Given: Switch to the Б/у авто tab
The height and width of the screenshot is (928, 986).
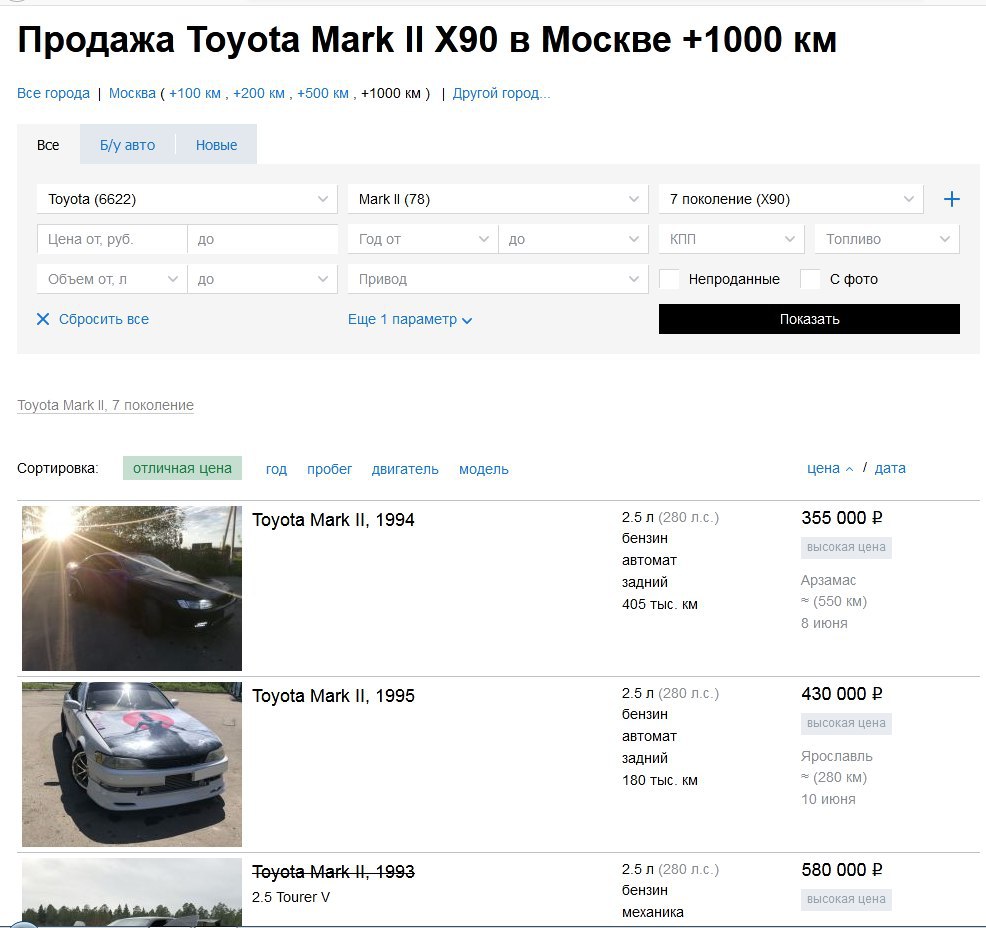Looking at the screenshot, I should tap(128, 145).
